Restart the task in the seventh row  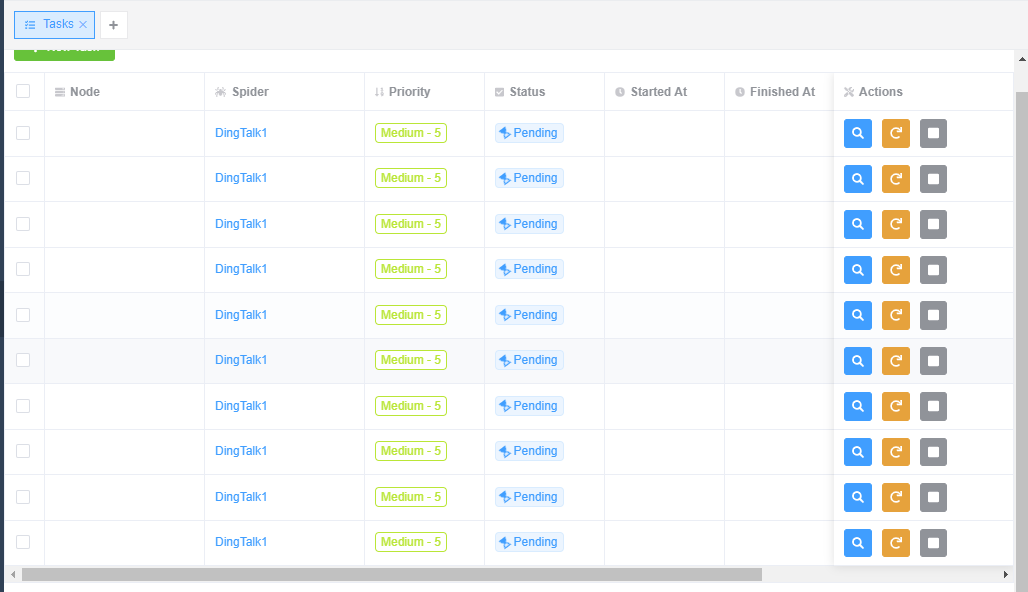(x=896, y=406)
